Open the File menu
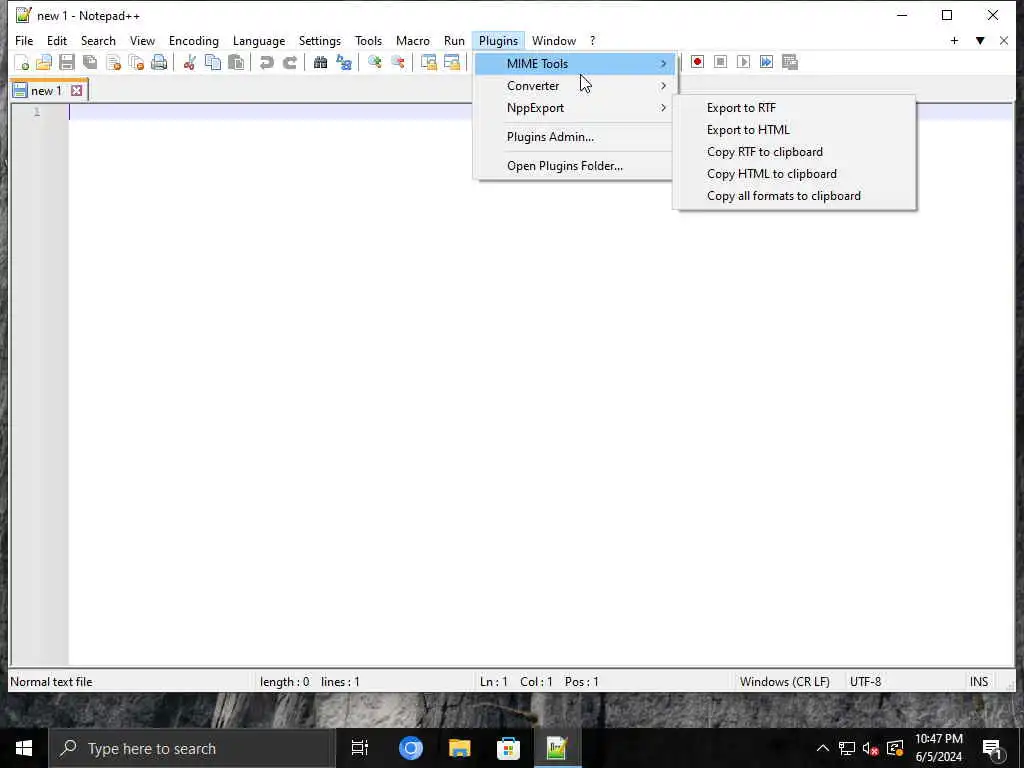The height and width of the screenshot is (768, 1024). click(24, 40)
